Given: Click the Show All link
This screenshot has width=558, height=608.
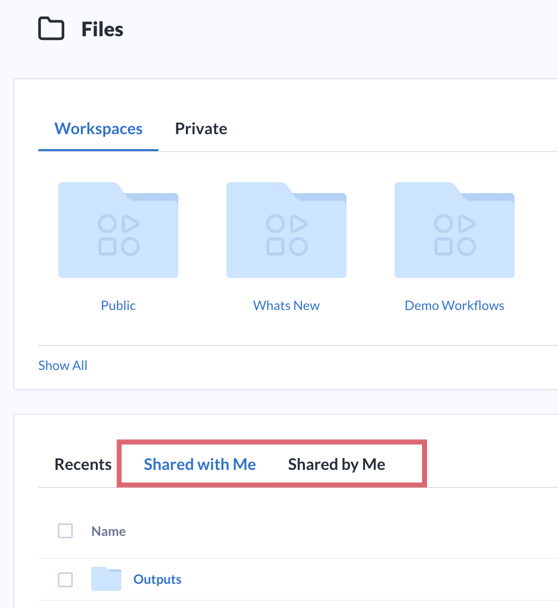Looking at the screenshot, I should pos(63,365).
